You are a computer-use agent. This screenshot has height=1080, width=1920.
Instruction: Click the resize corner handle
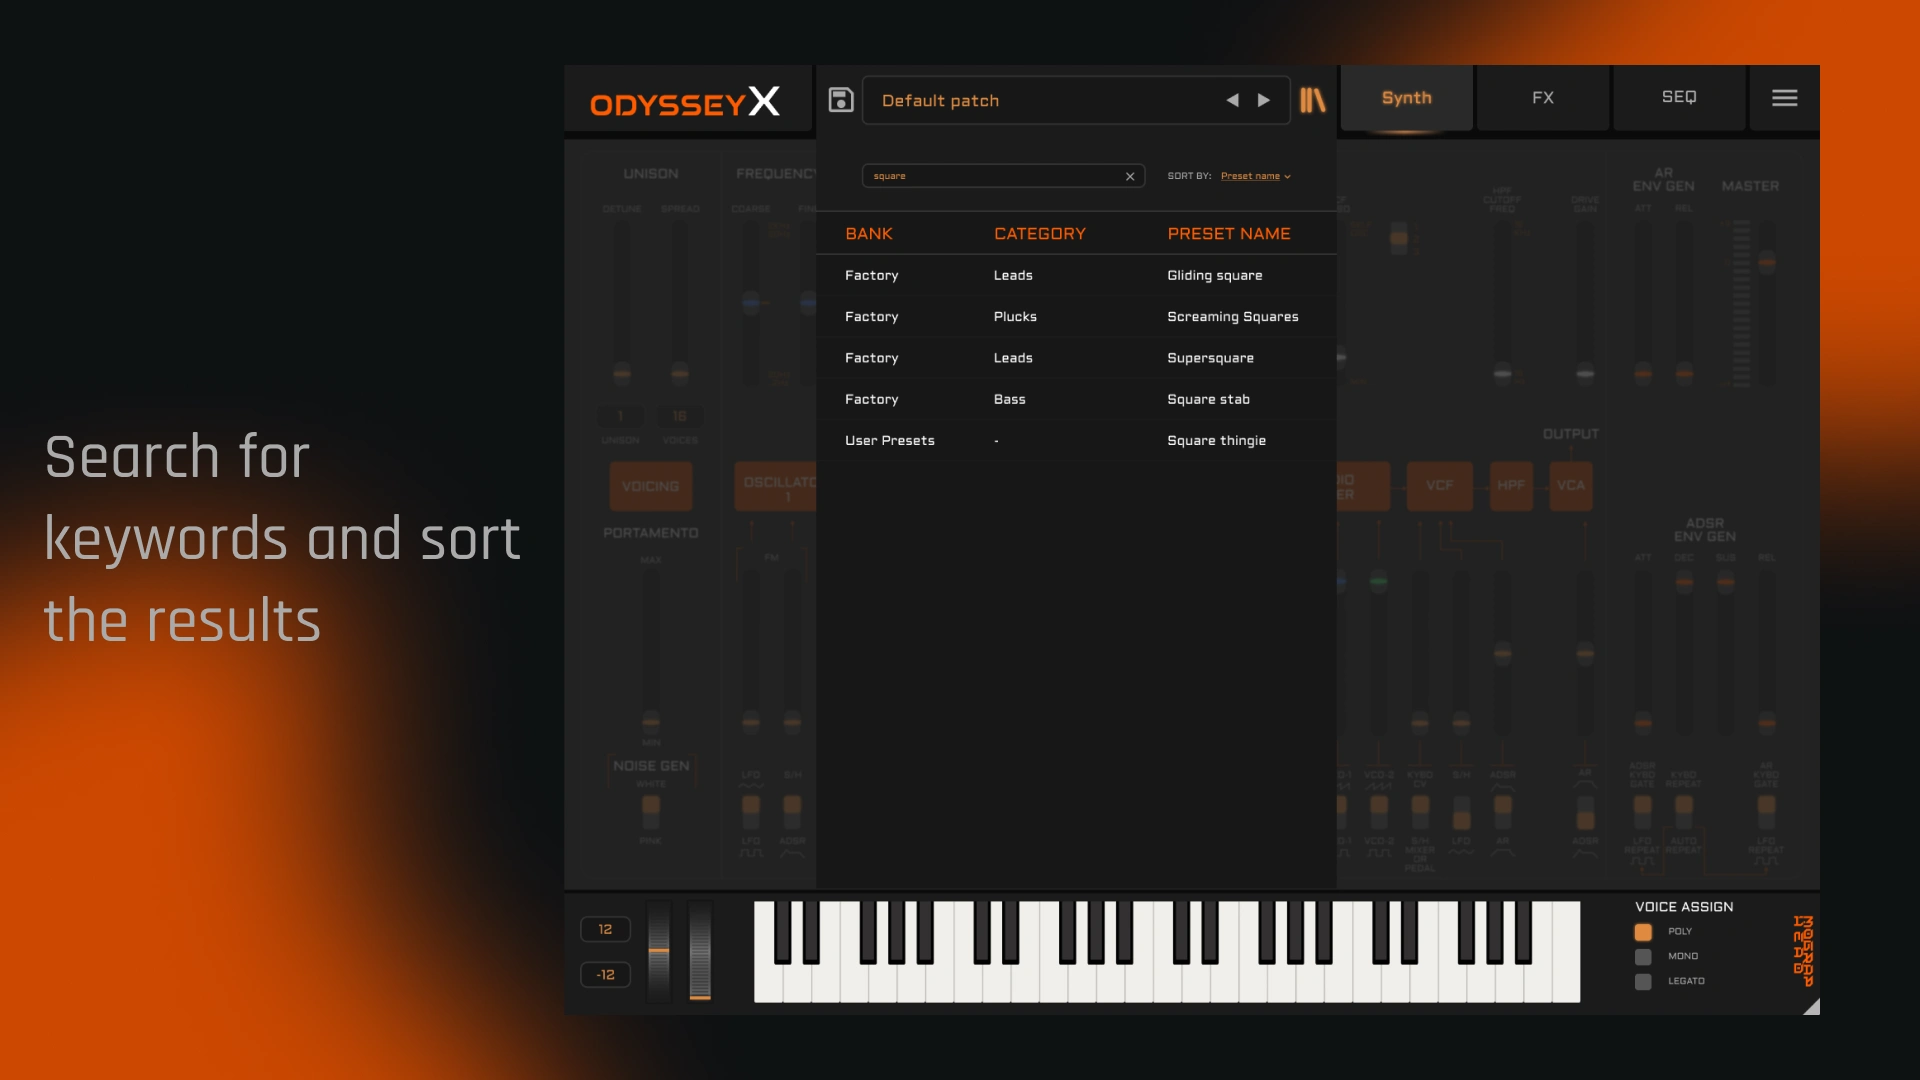click(1811, 1006)
